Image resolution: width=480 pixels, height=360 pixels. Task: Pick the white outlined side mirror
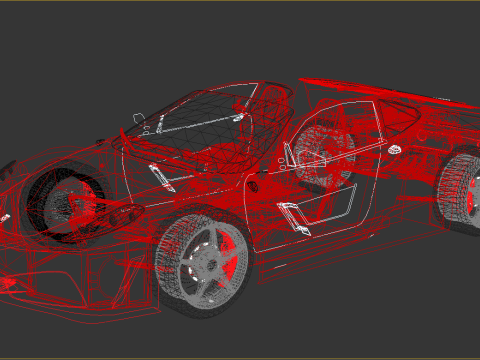coord(139,118)
